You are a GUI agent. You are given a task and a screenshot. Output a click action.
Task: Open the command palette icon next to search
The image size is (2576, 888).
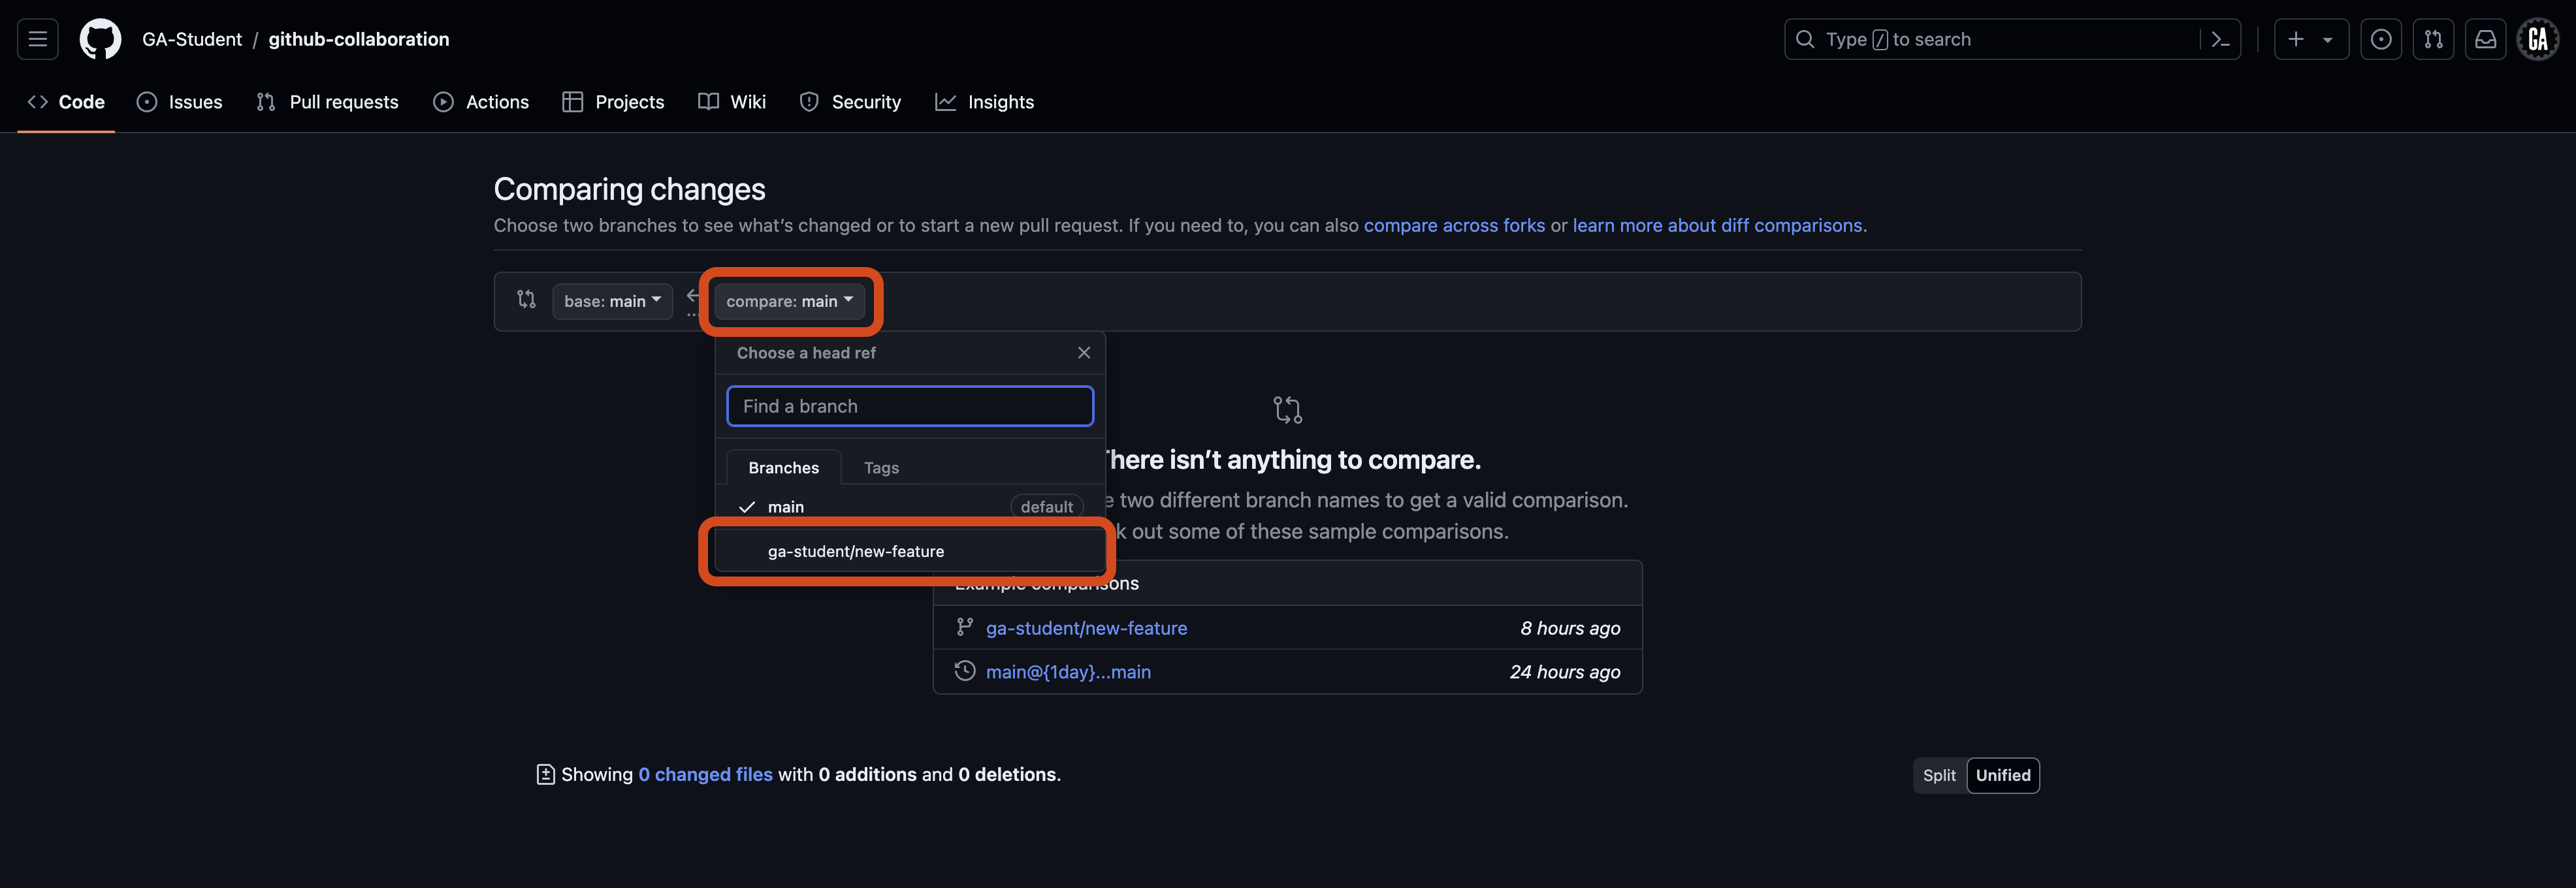click(2220, 39)
